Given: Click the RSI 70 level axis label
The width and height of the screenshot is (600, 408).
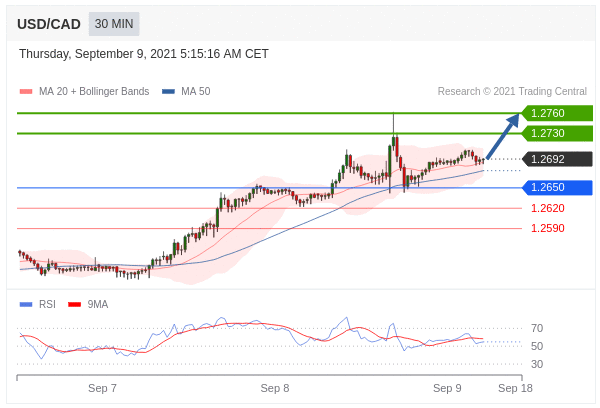Looking at the screenshot, I should click(537, 328).
